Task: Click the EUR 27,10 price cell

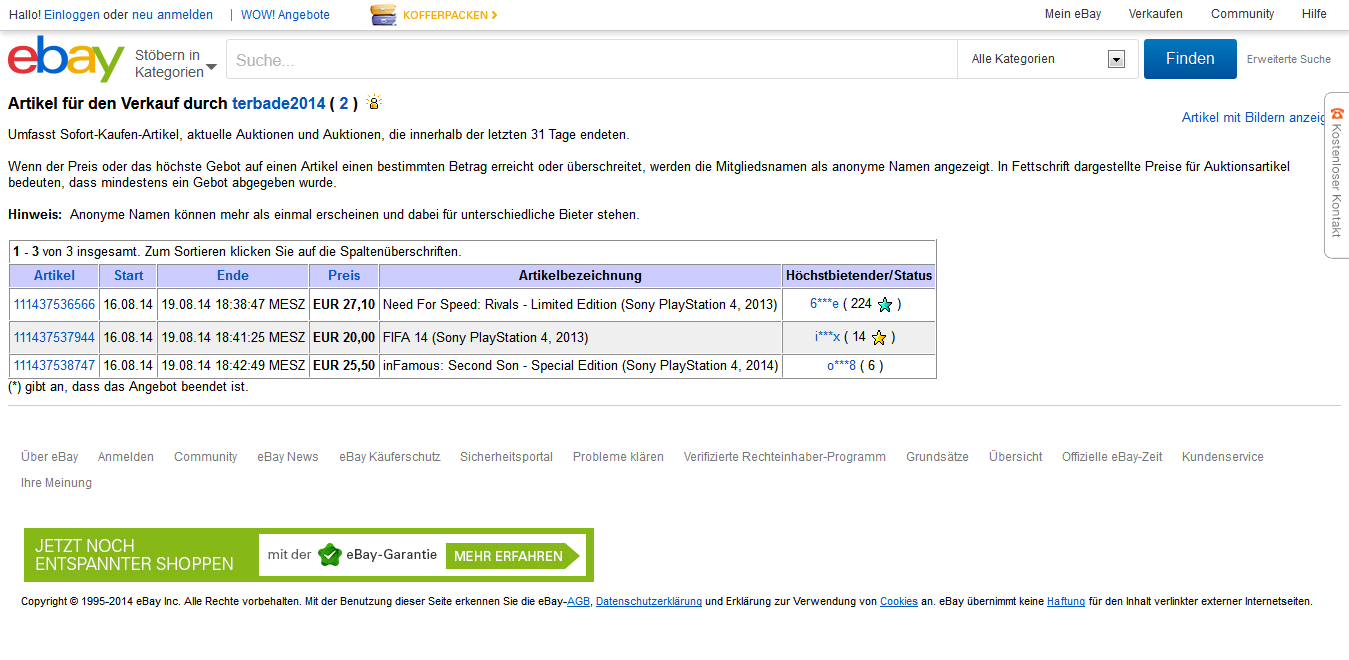Action: pyautogui.click(x=344, y=305)
